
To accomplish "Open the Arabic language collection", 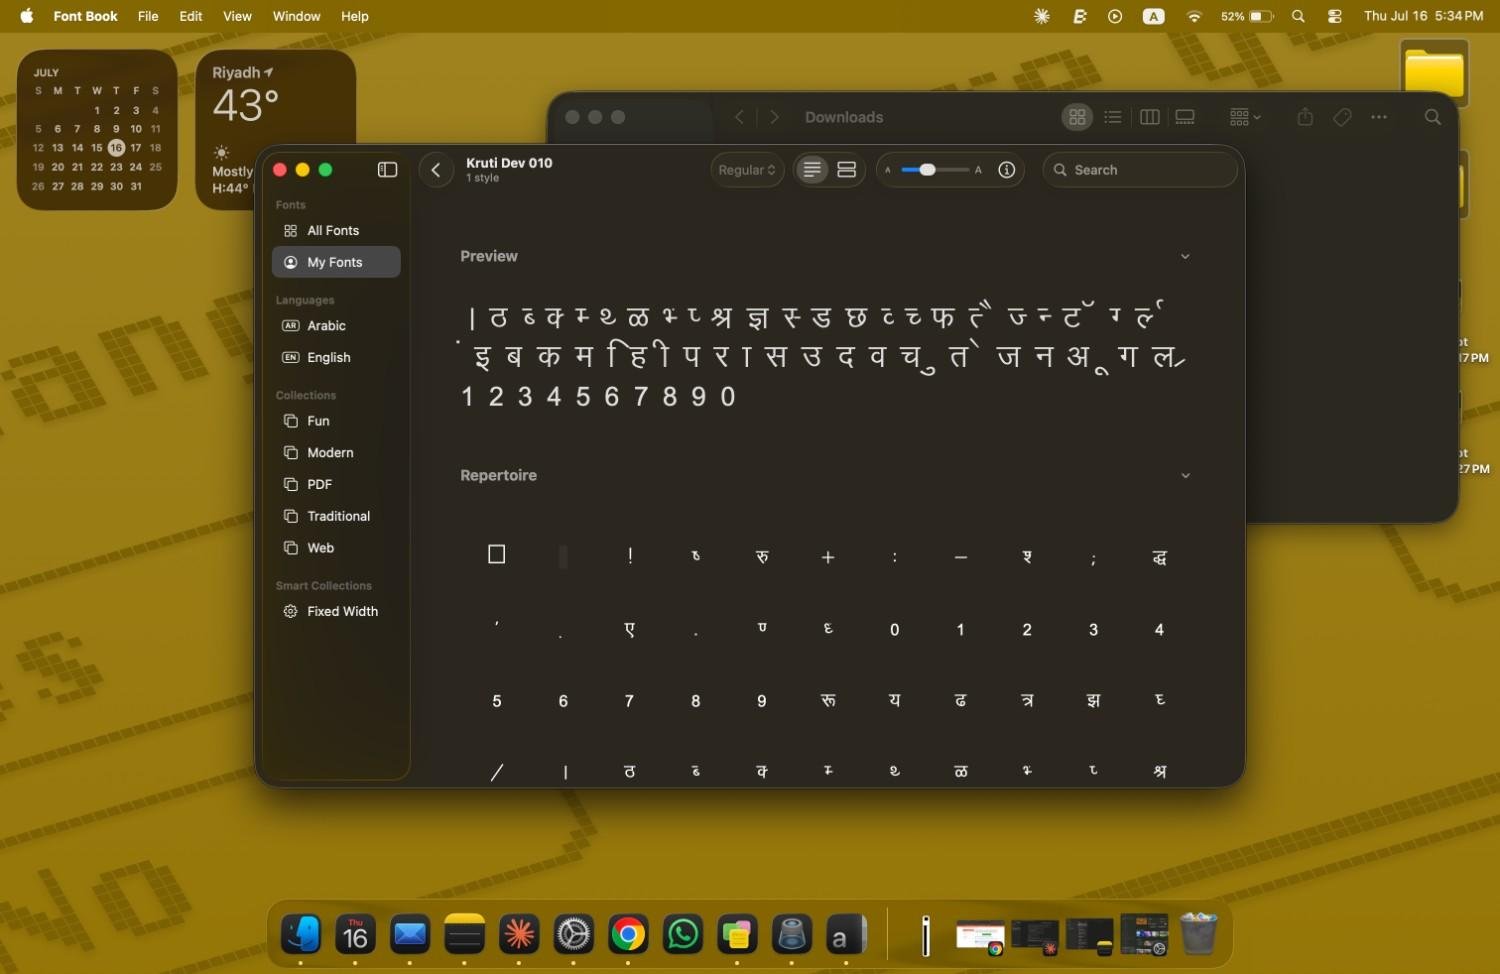I will point(336,326).
